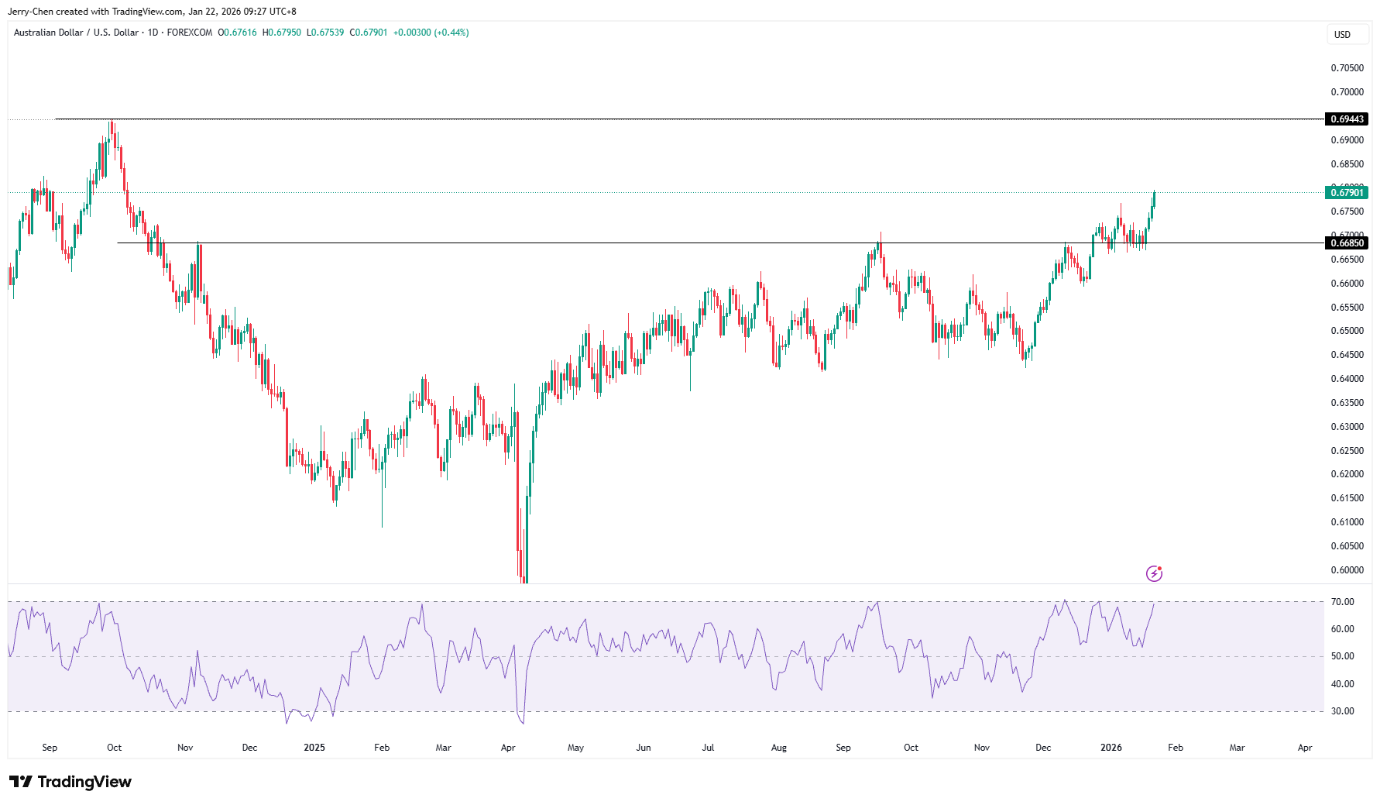Click the 2025 label on time axis
The width and height of the screenshot is (1380, 805).
314,747
